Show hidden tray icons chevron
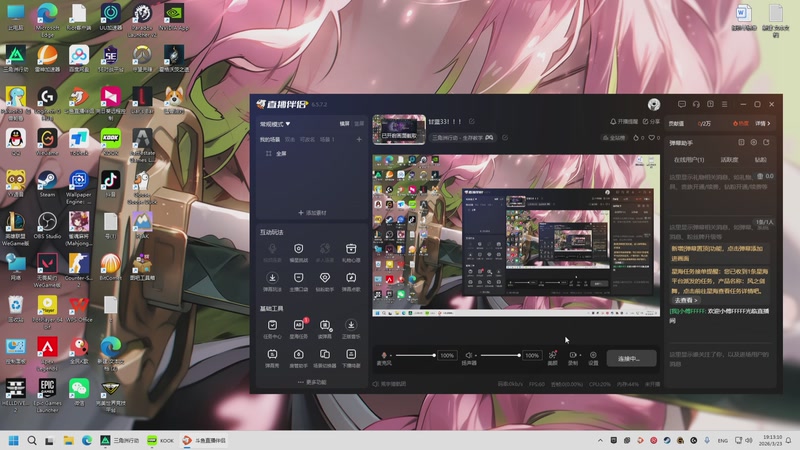This screenshot has width=800, height=450. [601, 440]
